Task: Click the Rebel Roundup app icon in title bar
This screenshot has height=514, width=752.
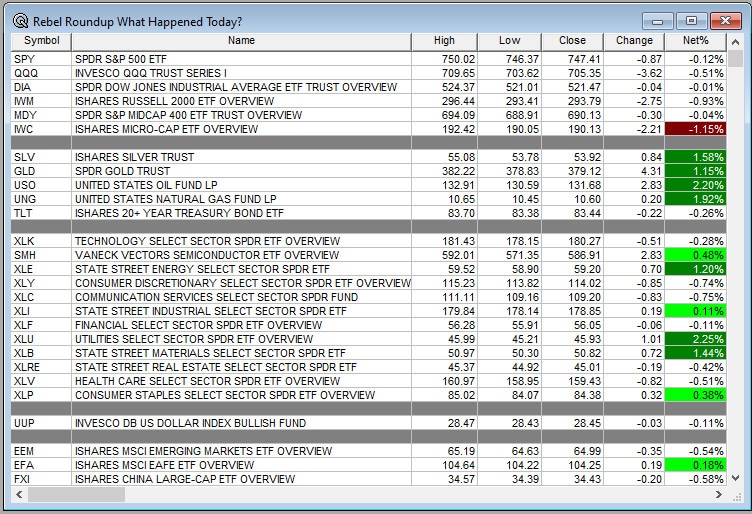Action: click(21, 21)
